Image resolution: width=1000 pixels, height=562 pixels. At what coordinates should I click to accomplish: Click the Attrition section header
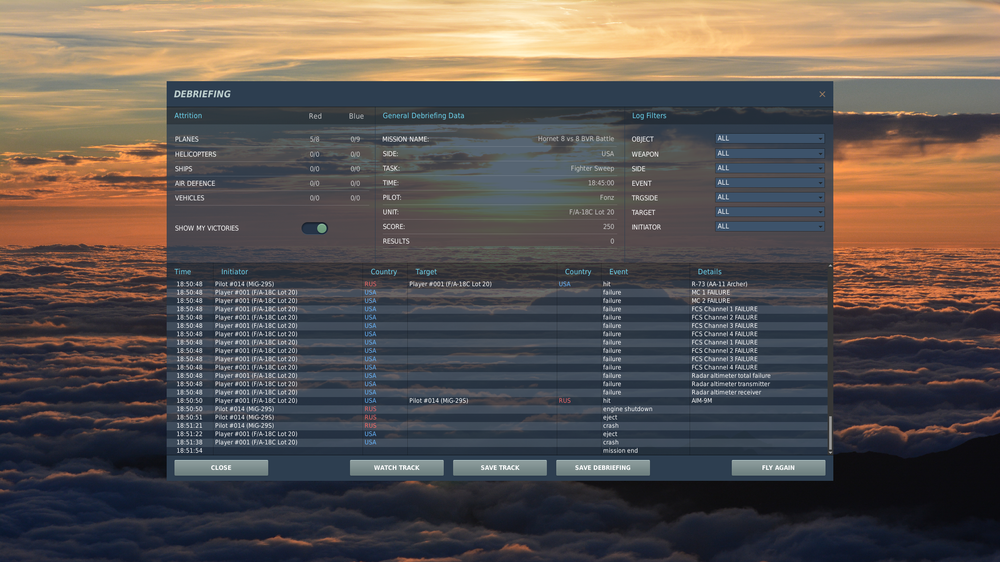pos(188,115)
